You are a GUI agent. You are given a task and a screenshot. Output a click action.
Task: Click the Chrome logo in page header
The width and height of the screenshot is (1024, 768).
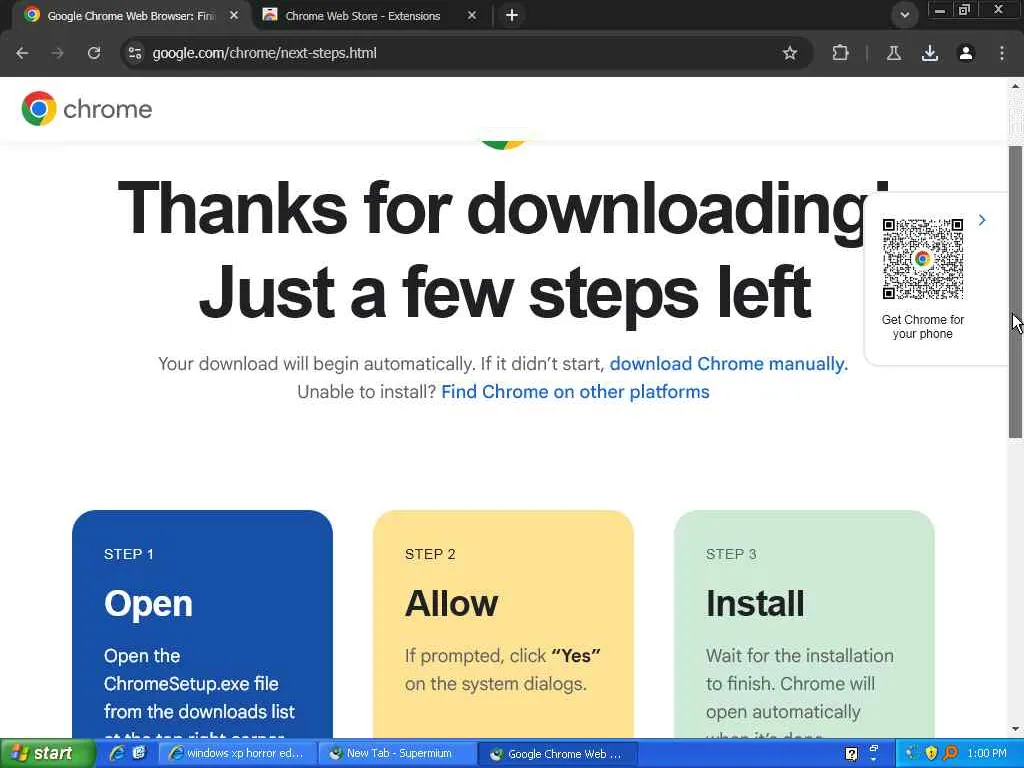(86, 108)
